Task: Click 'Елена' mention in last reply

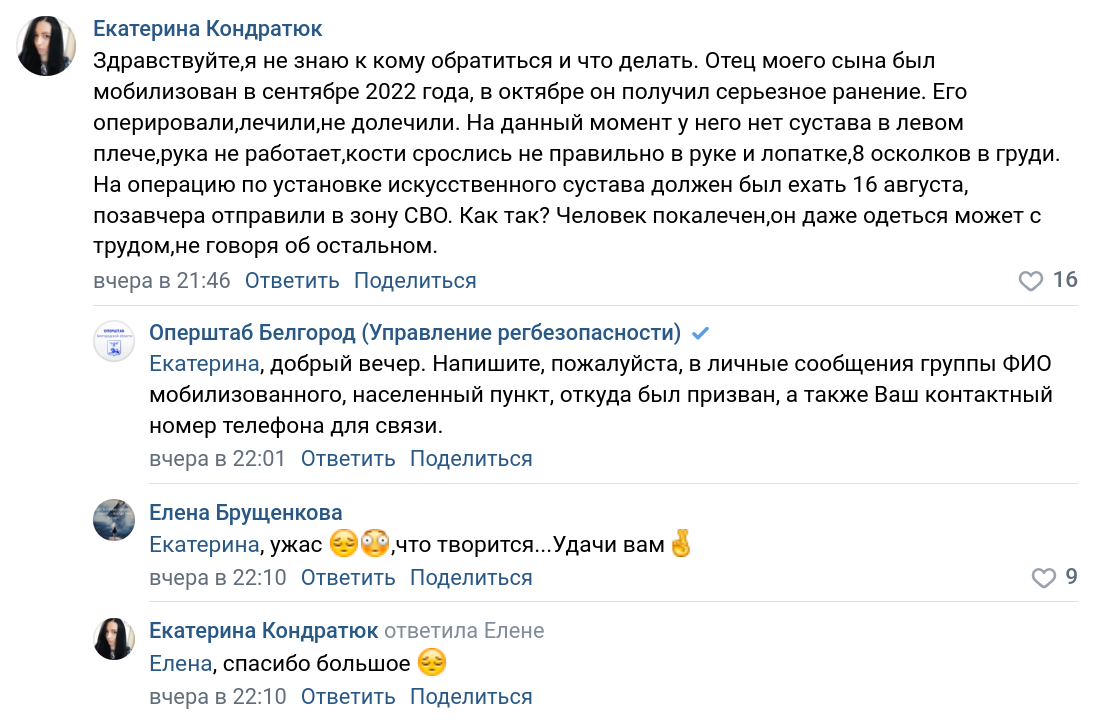Action: tap(180, 663)
